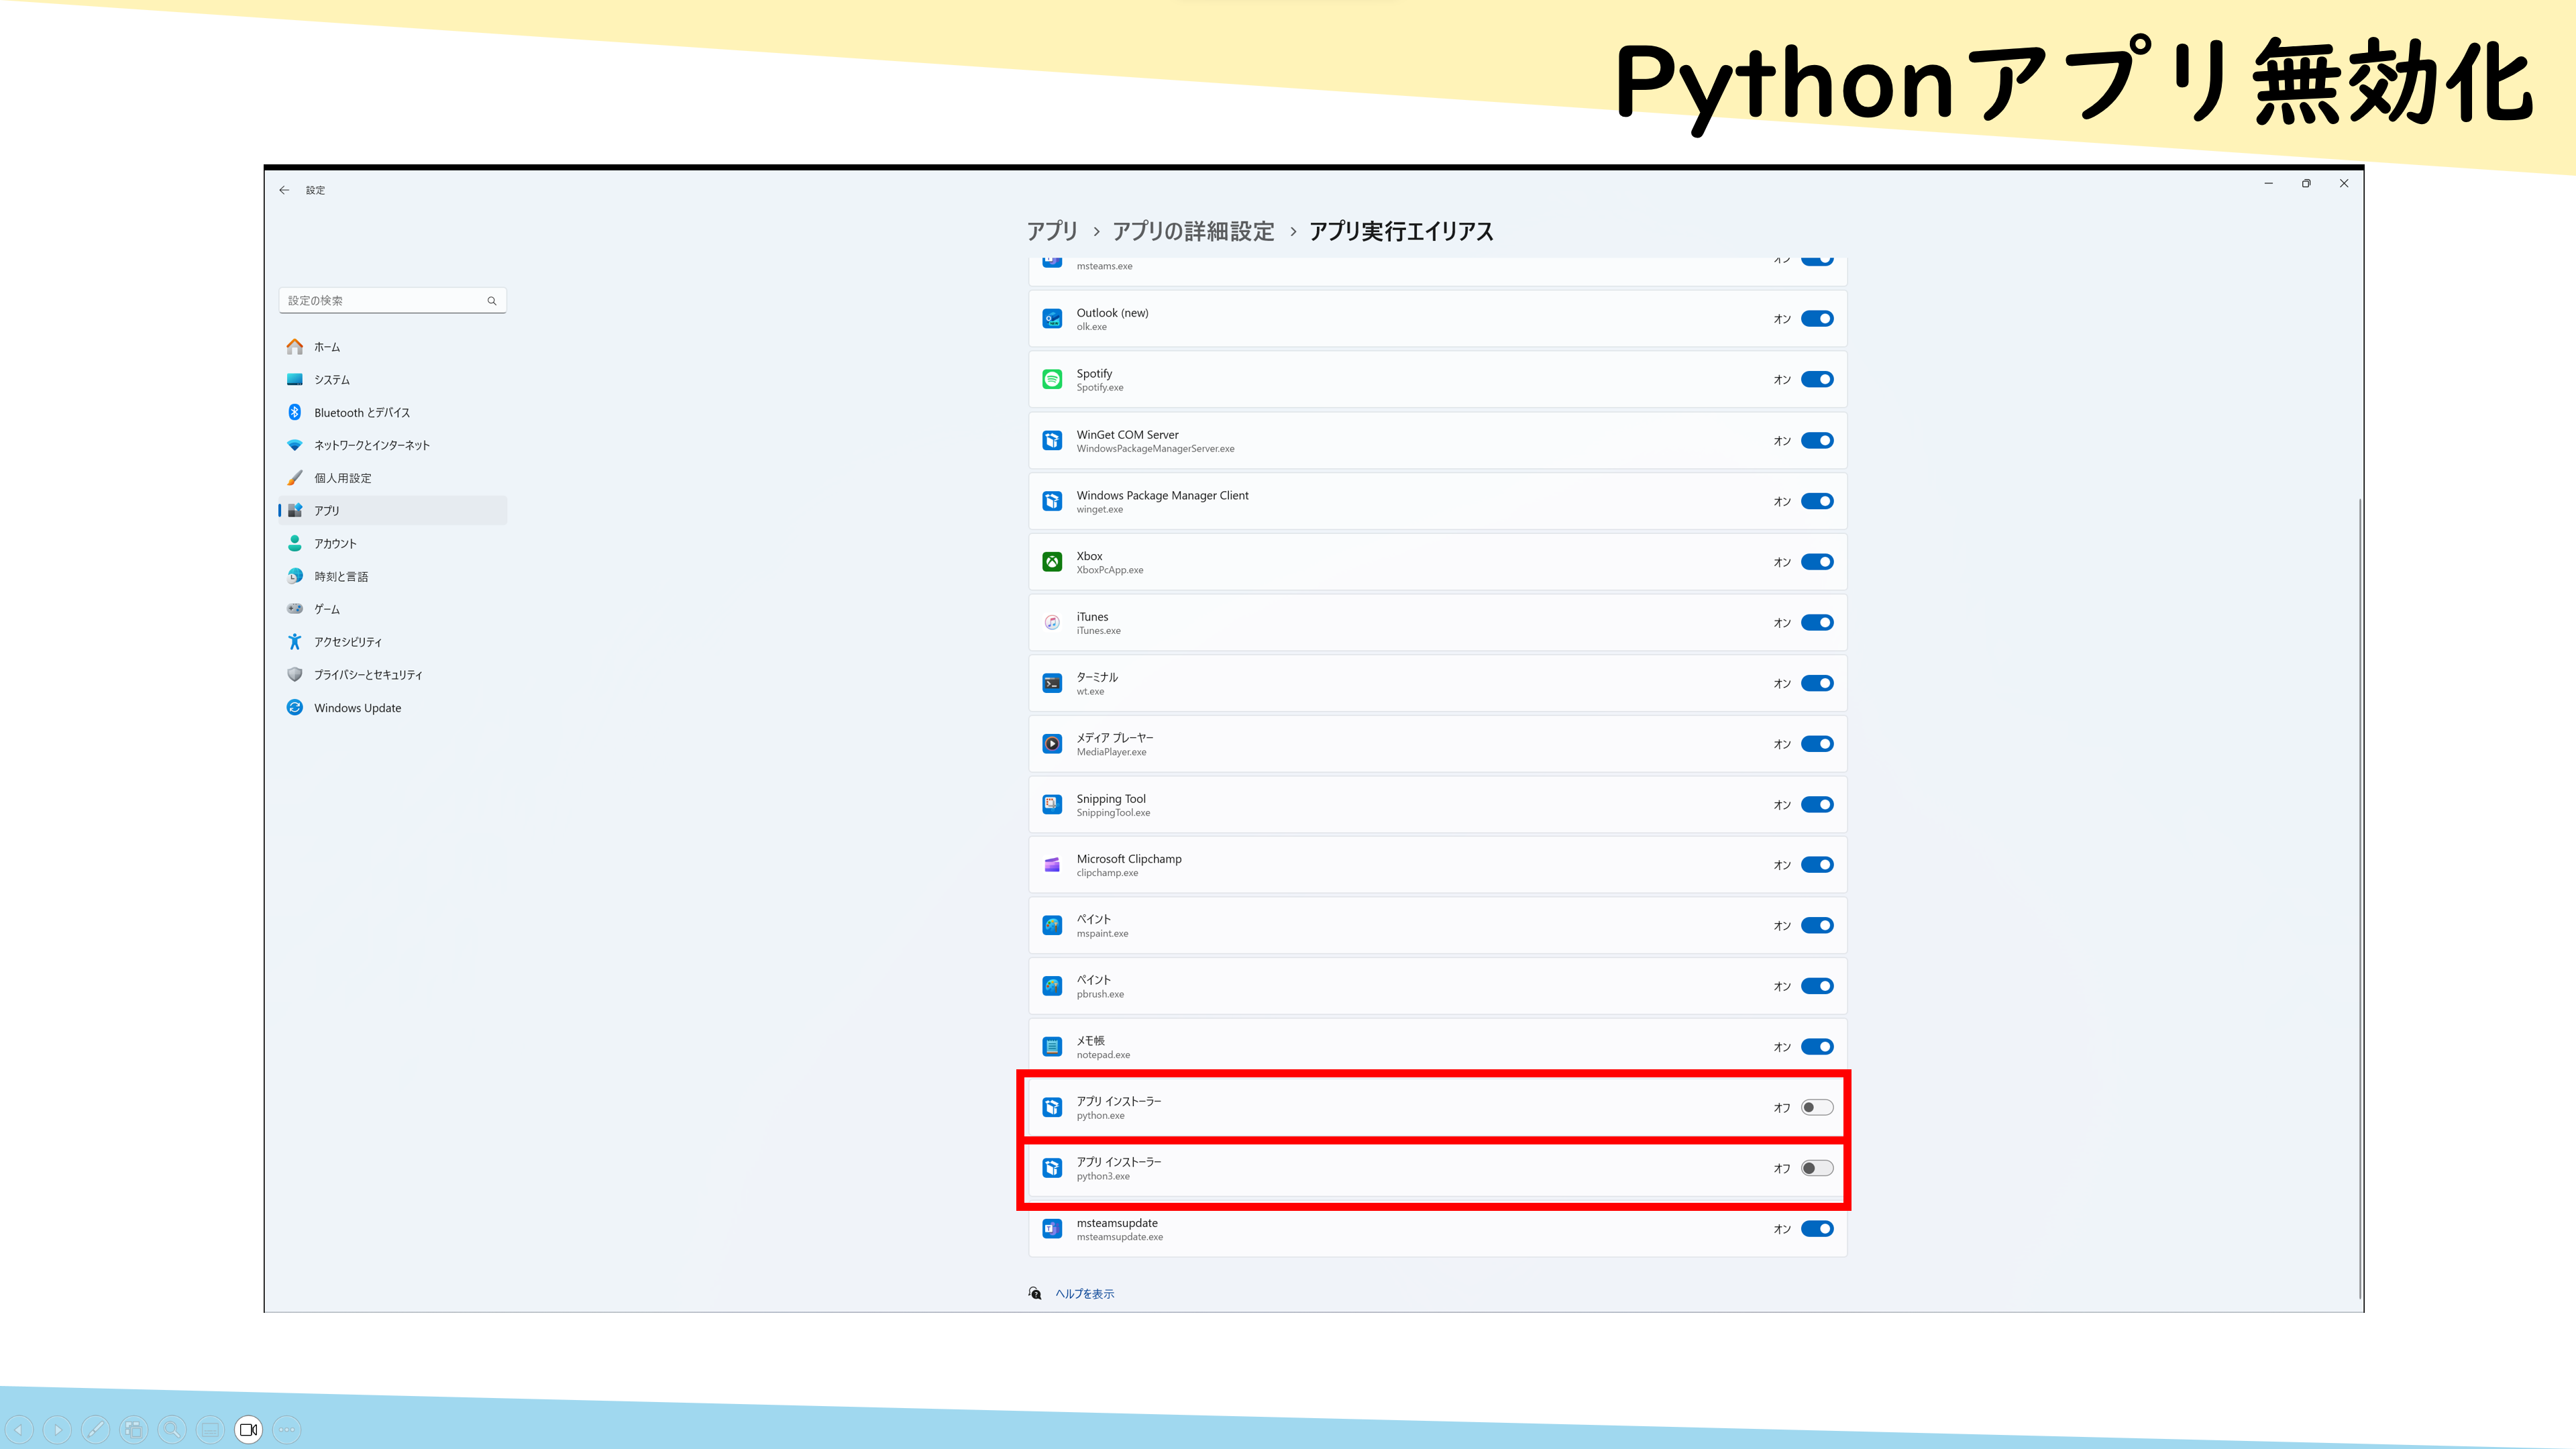Turn off the Spotify.exe alias toggle
The image size is (2576, 1449).
click(x=1817, y=380)
